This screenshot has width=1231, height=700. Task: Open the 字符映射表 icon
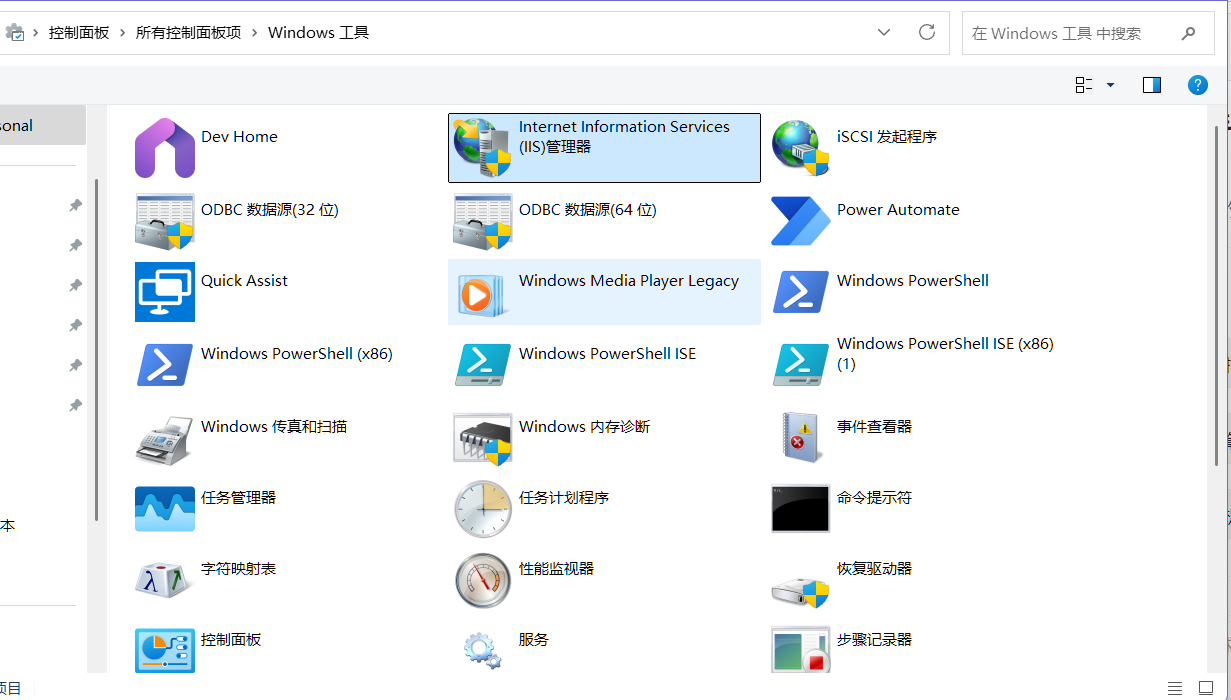pos(165,580)
